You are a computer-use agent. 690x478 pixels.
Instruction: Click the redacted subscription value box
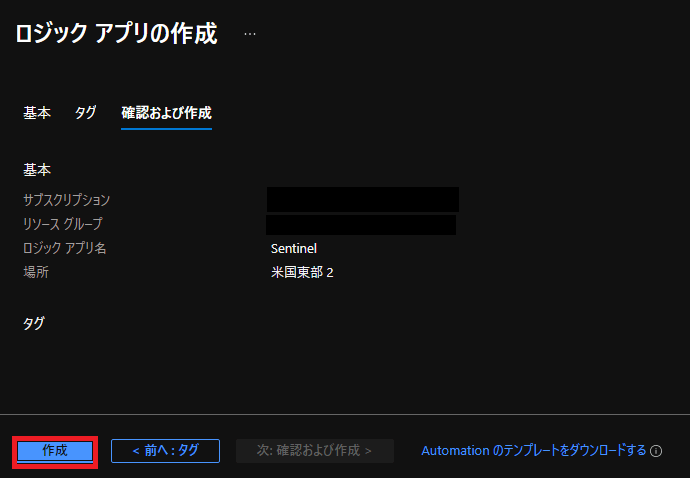click(x=362, y=199)
